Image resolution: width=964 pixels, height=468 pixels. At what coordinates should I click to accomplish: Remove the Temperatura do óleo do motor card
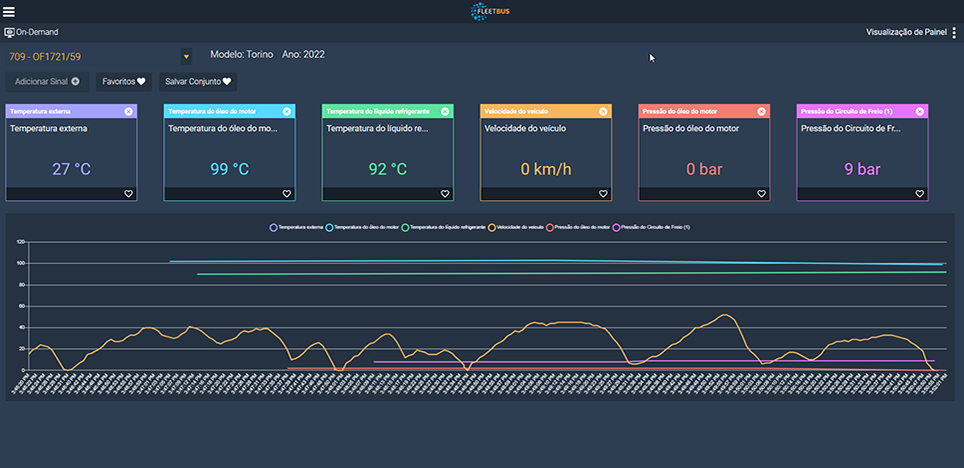(x=287, y=111)
